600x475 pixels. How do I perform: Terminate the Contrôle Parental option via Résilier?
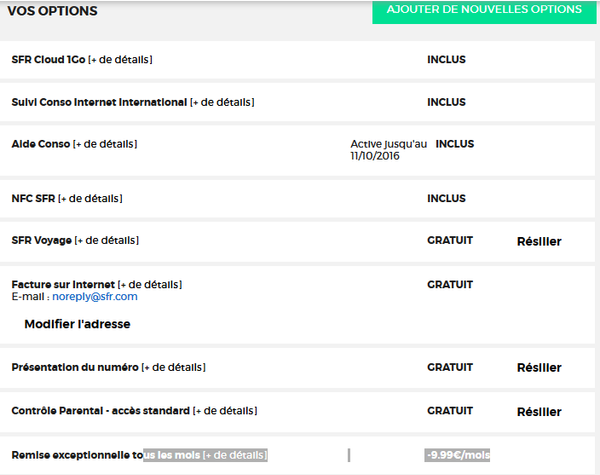coord(539,412)
